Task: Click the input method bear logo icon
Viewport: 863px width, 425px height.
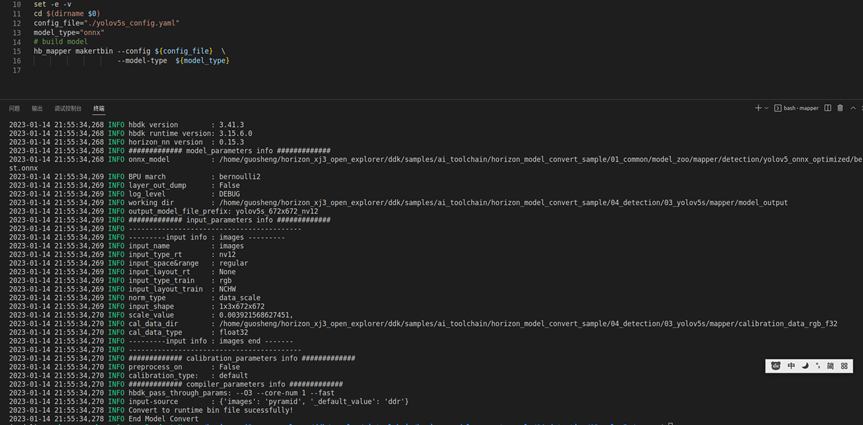Action: [776, 366]
